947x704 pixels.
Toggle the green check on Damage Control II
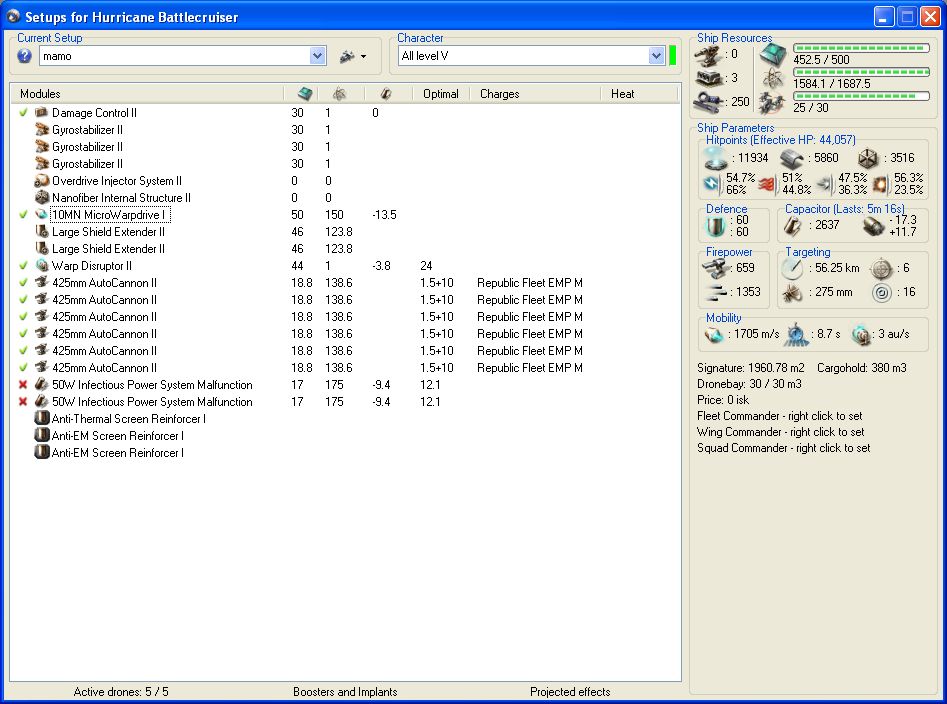pos(23,113)
